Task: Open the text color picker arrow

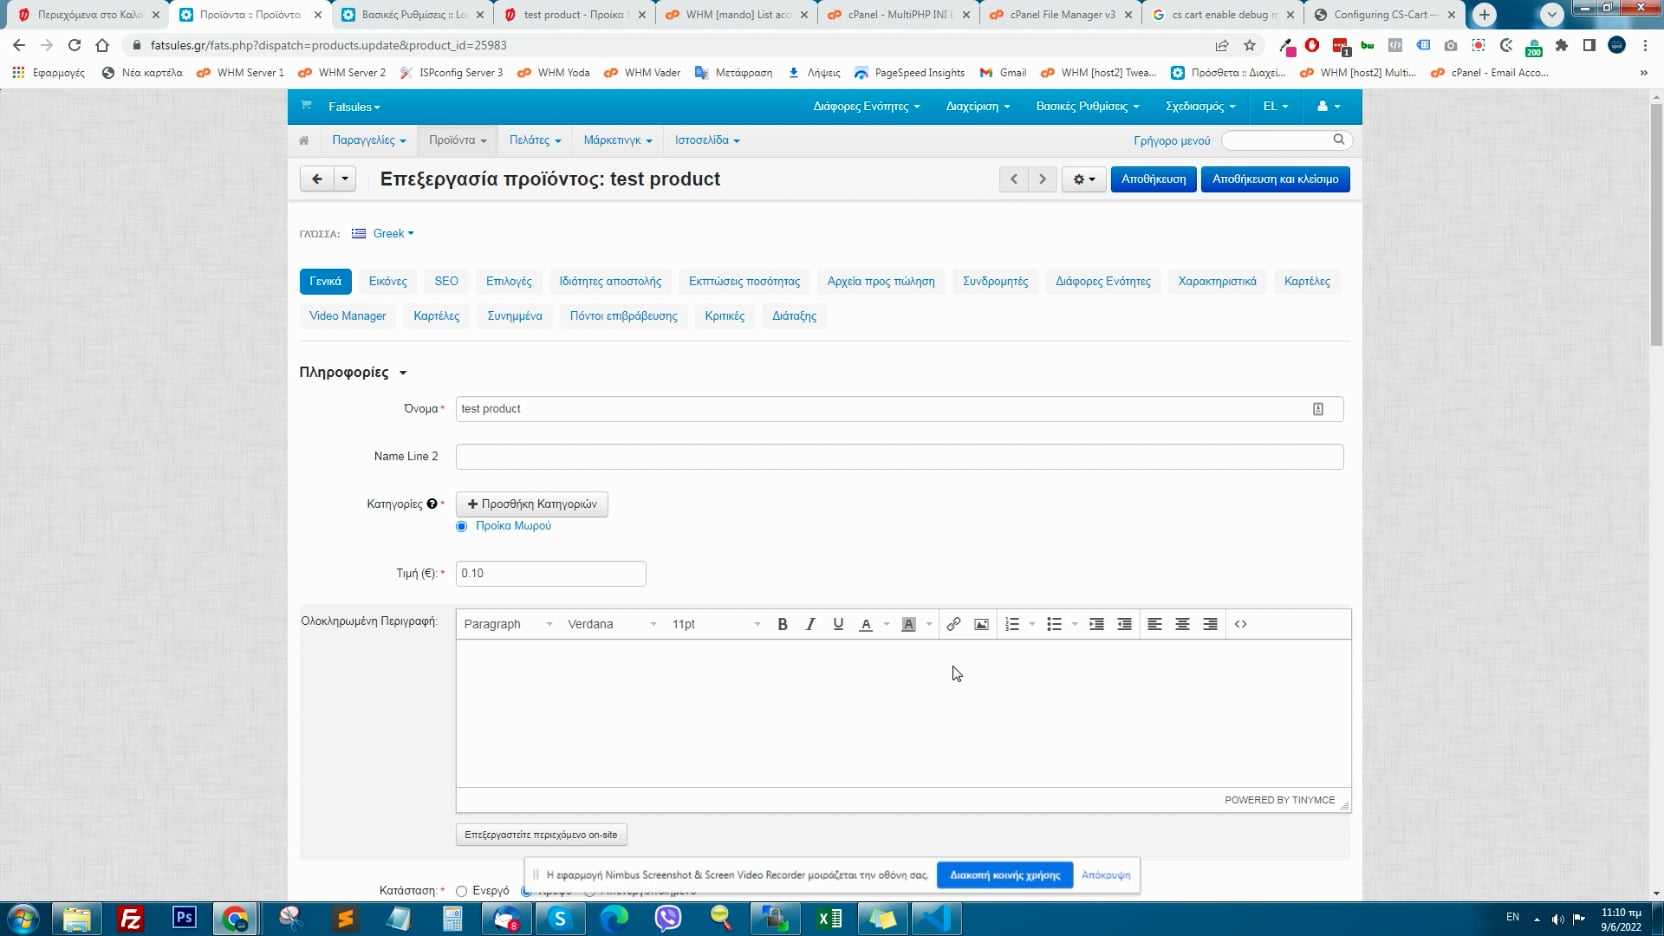Action: 886,624
